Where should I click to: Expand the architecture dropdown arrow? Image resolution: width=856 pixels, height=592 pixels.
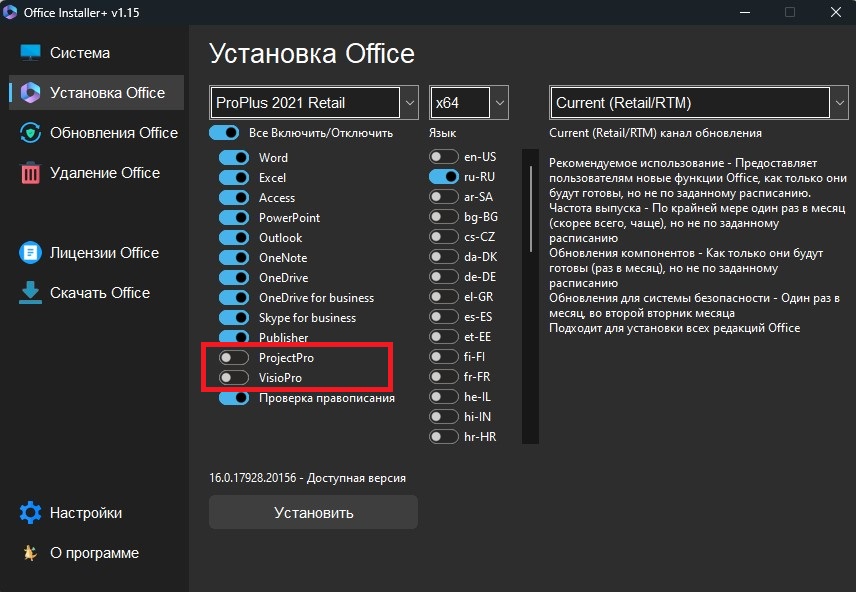click(x=500, y=102)
